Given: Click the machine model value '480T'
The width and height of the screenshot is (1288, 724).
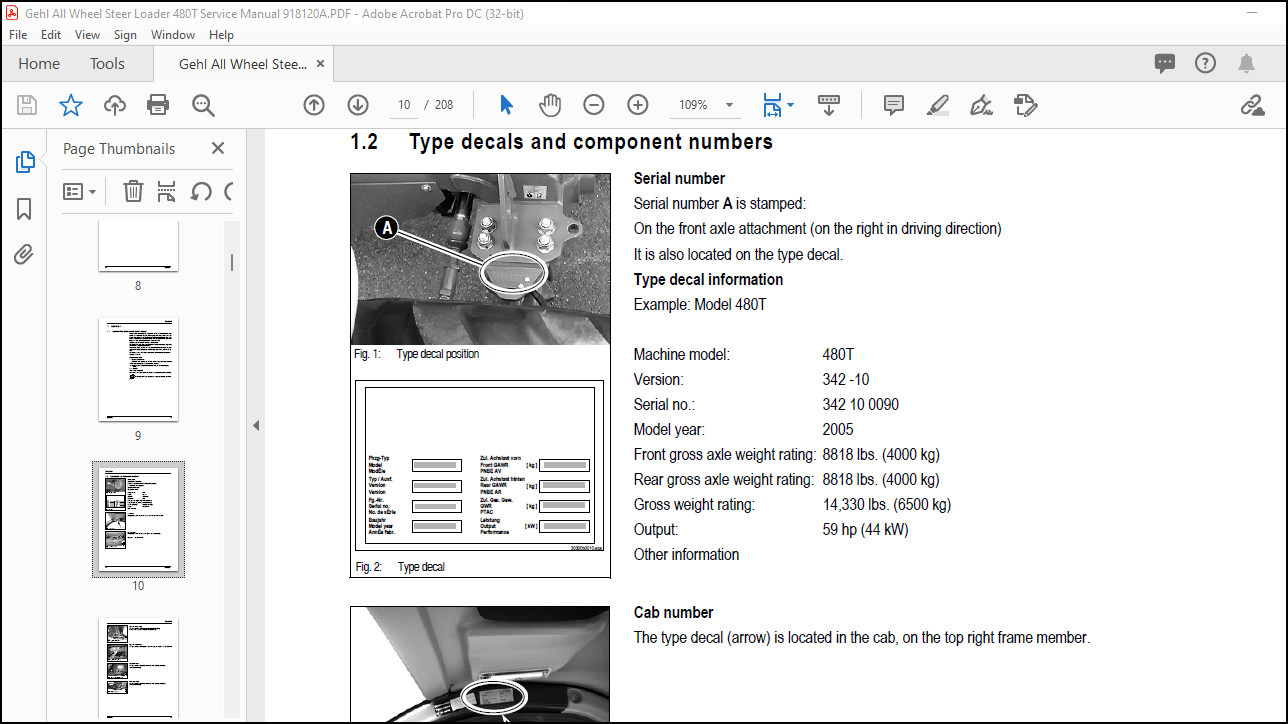Looking at the screenshot, I should 838,355.
